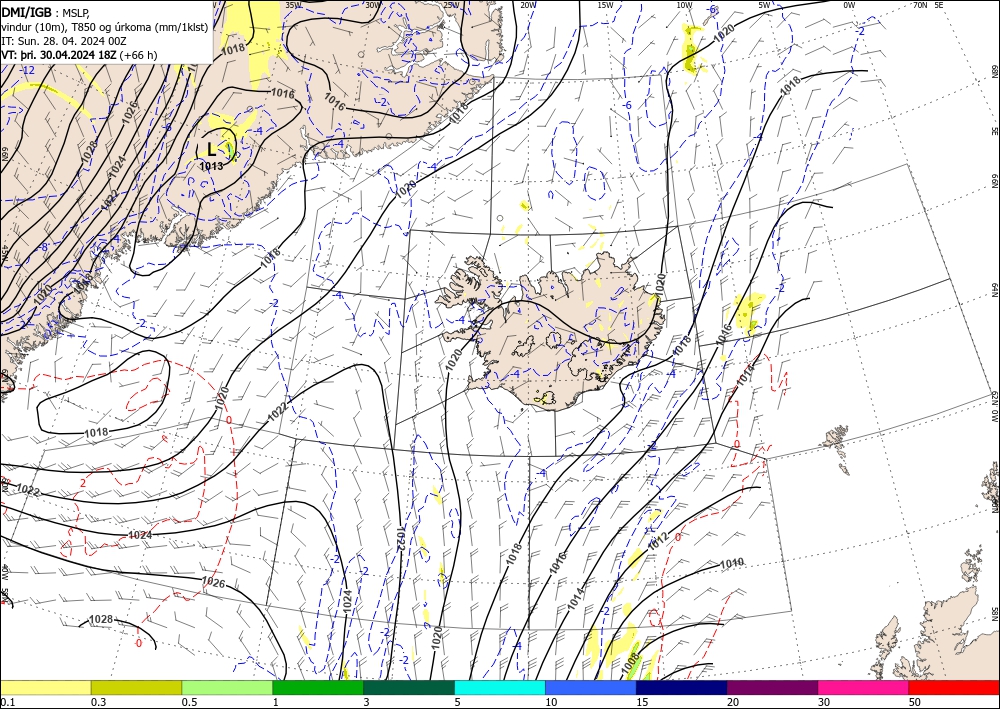Pick the cyan 5 mm legend swatch
This screenshot has height=709, width=1000.
[x=500, y=687]
